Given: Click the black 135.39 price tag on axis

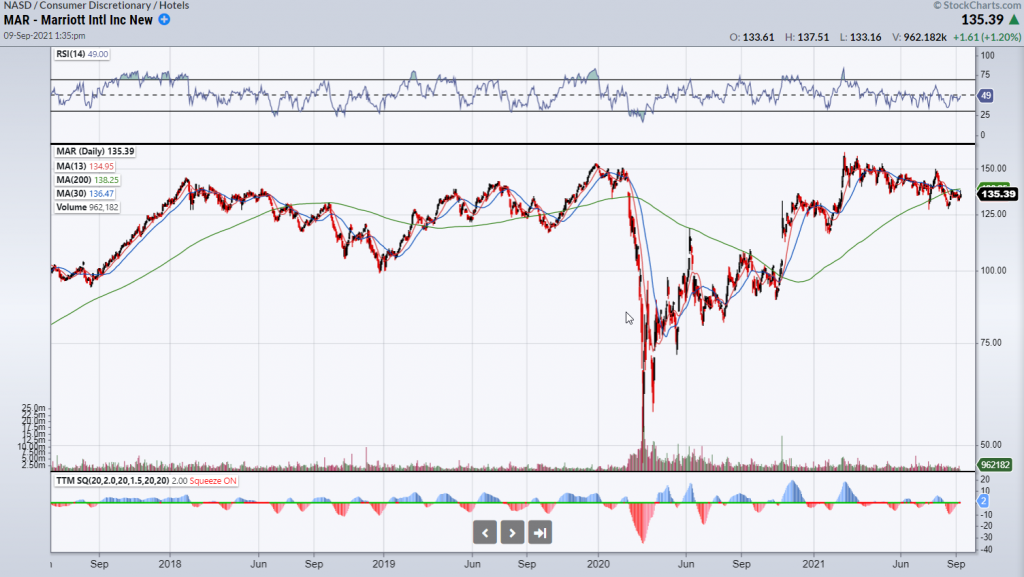Looking at the screenshot, I should (998, 194).
